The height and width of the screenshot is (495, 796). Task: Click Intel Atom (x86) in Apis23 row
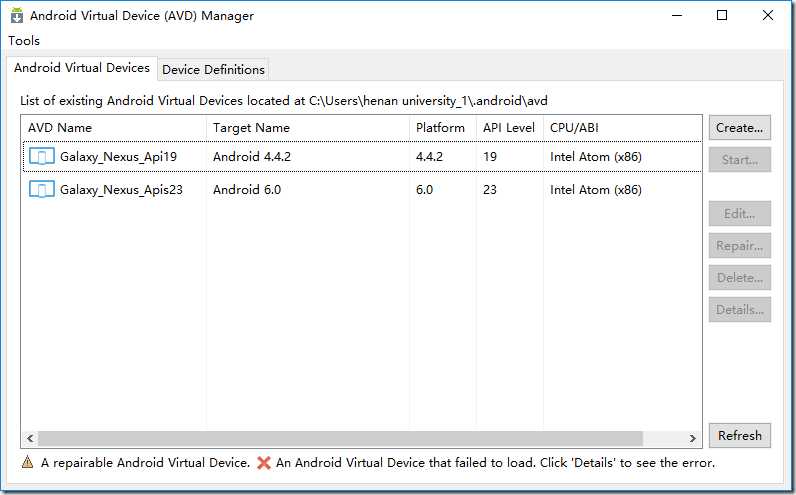[596, 189]
